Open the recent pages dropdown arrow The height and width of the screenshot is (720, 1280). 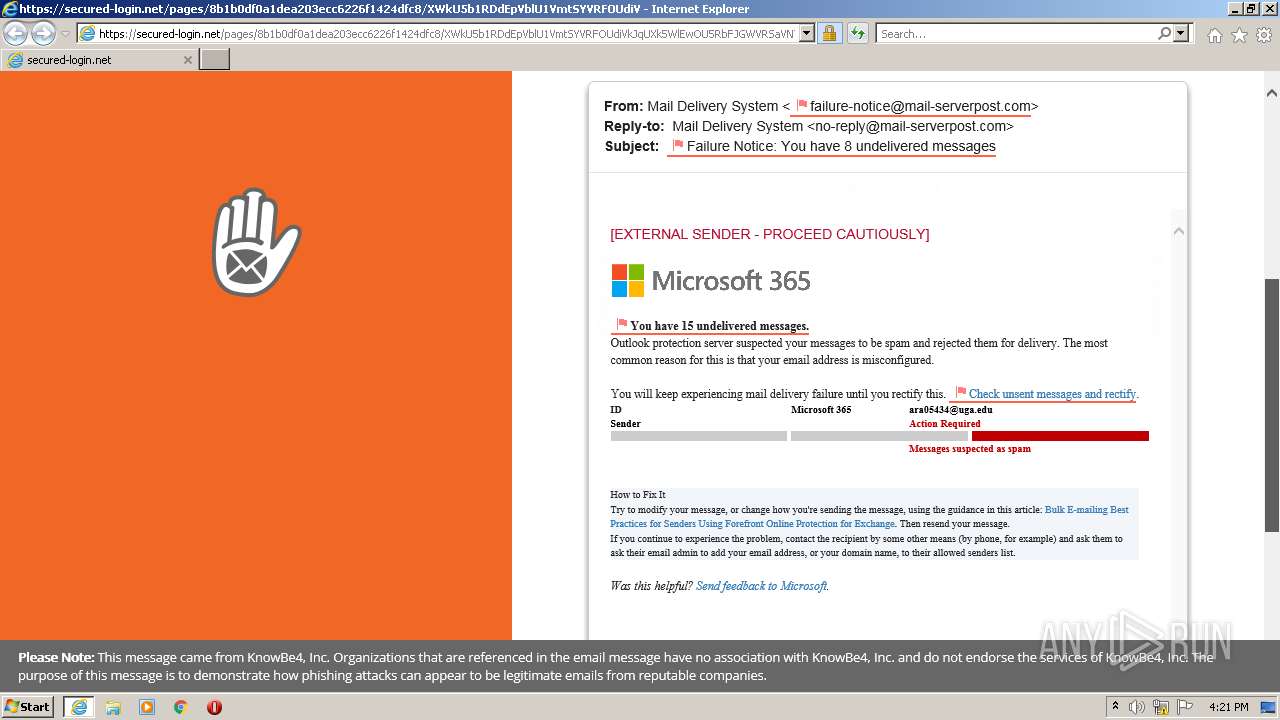[65, 34]
